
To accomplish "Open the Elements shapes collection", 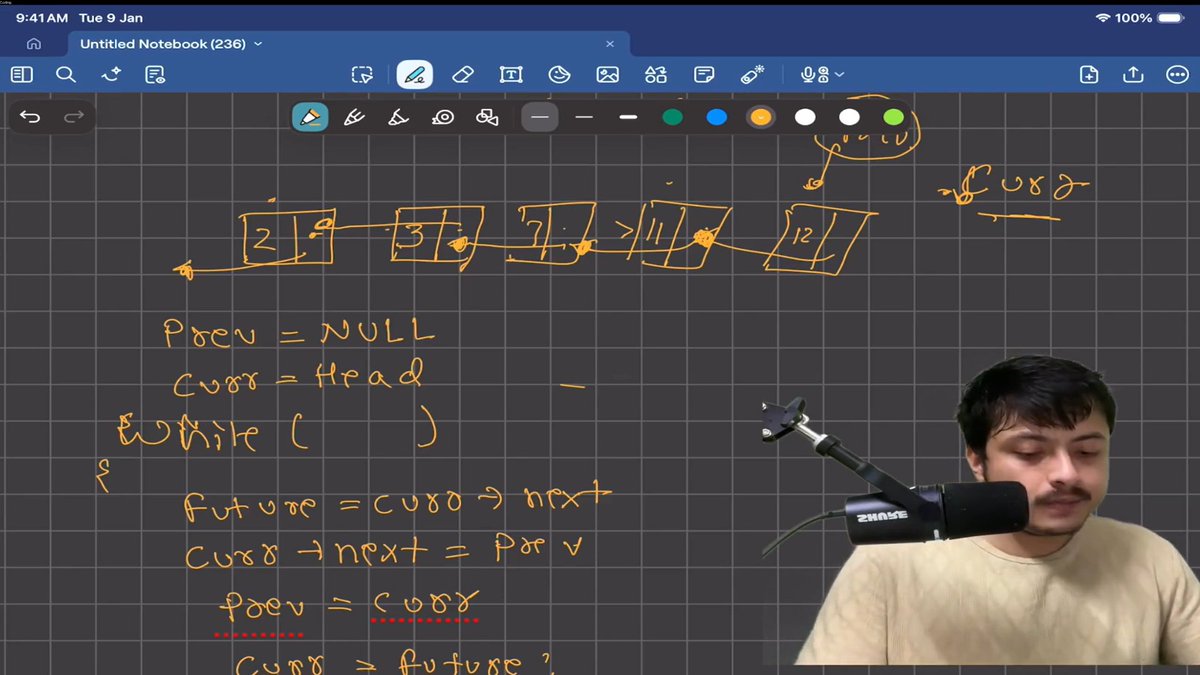I will tap(656, 75).
